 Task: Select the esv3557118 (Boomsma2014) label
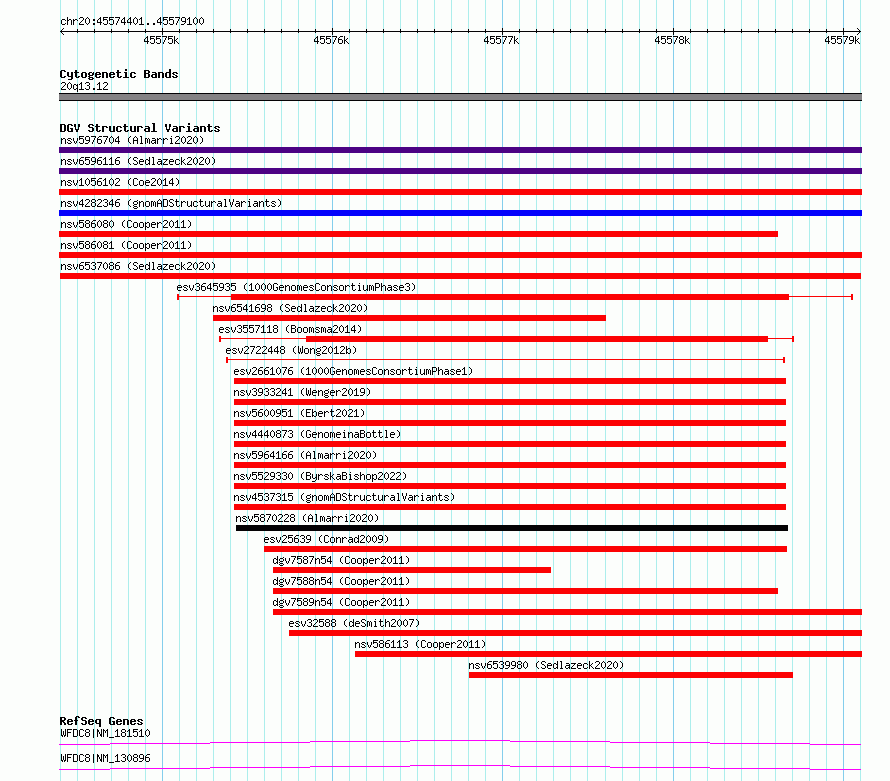290,329
